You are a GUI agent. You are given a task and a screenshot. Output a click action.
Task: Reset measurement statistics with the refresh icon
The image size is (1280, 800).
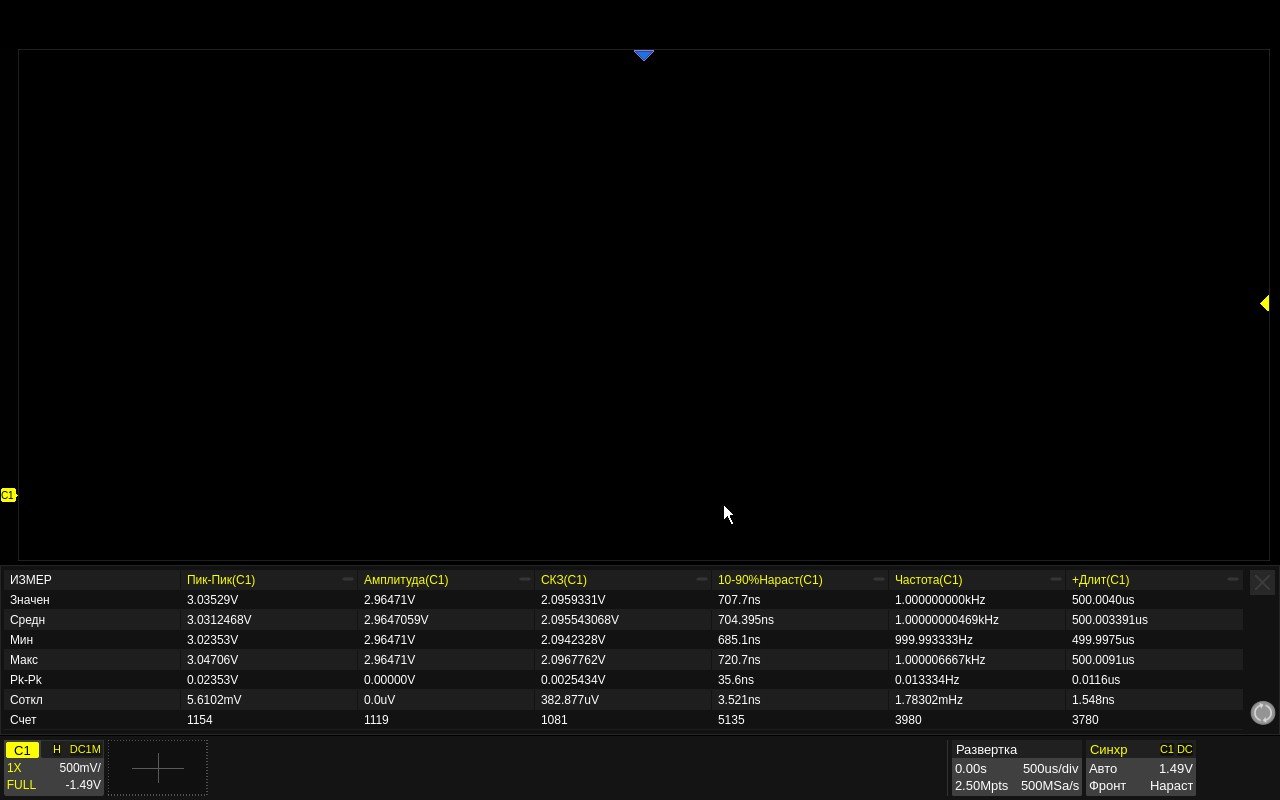pos(1262,712)
